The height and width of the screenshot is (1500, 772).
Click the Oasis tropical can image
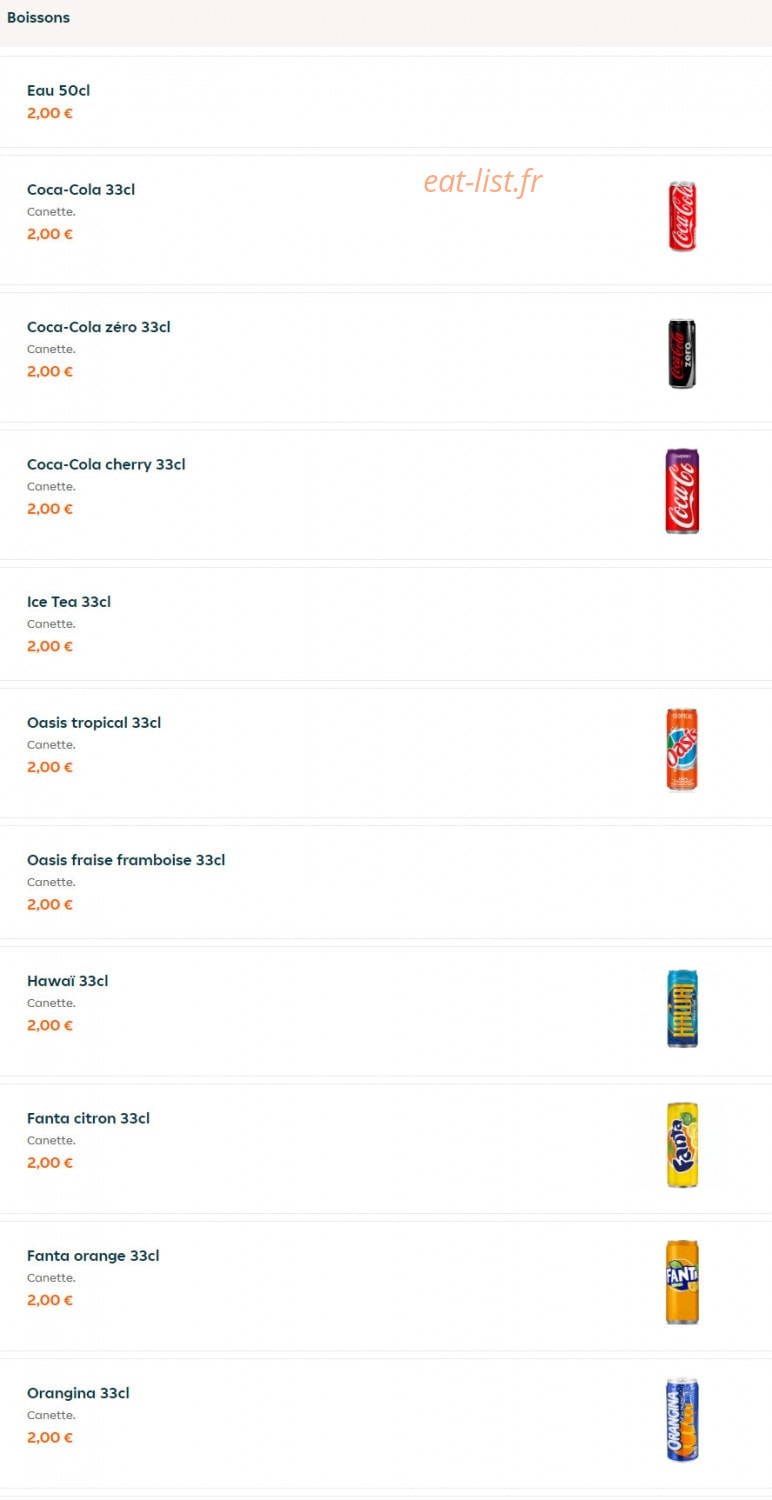click(682, 750)
